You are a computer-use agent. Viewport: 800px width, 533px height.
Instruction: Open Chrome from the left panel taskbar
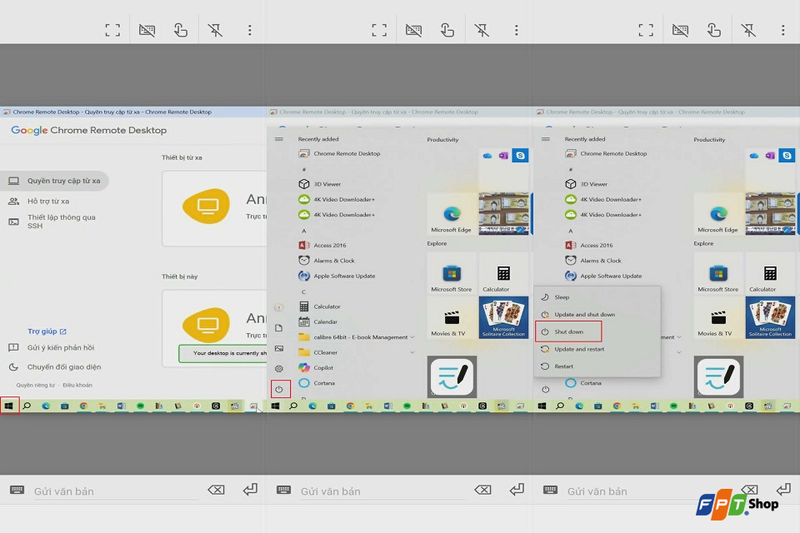[83, 406]
